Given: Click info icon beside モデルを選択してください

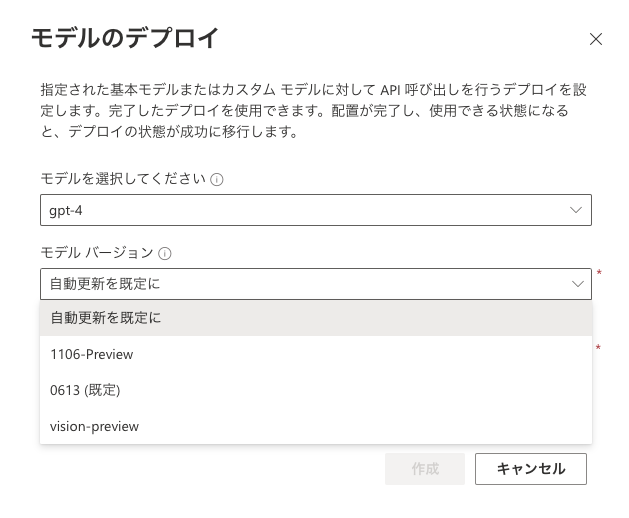Looking at the screenshot, I should click(217, 180).
